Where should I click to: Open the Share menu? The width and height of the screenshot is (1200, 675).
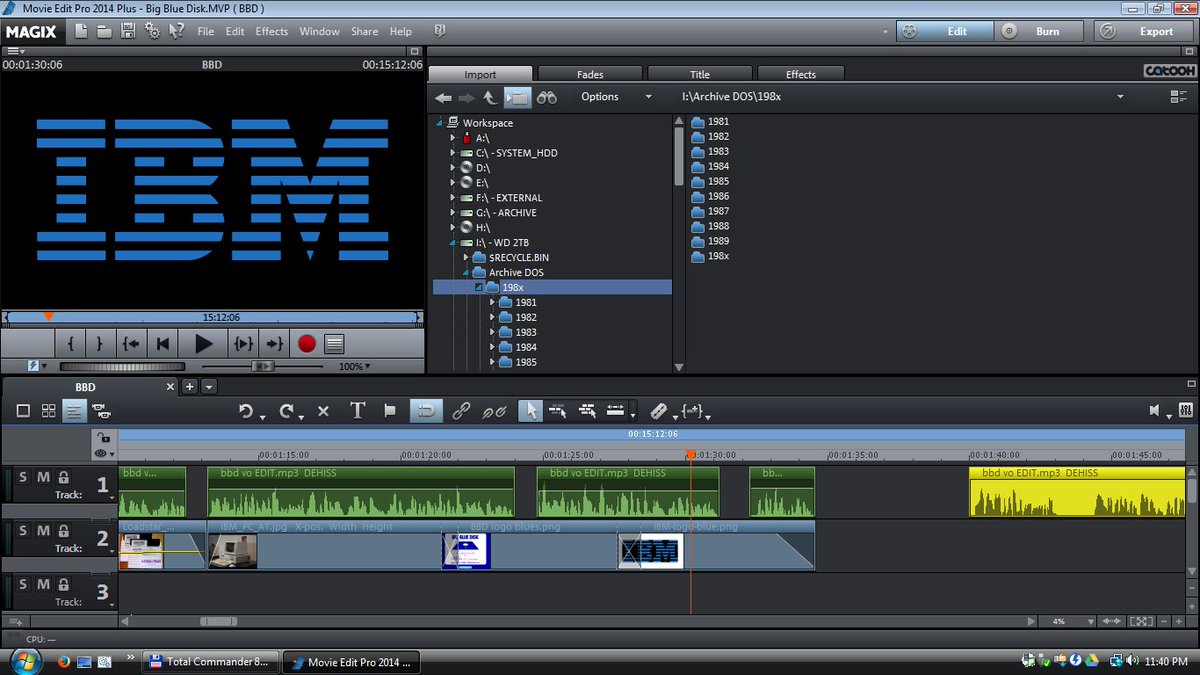[x=364, y=31]
